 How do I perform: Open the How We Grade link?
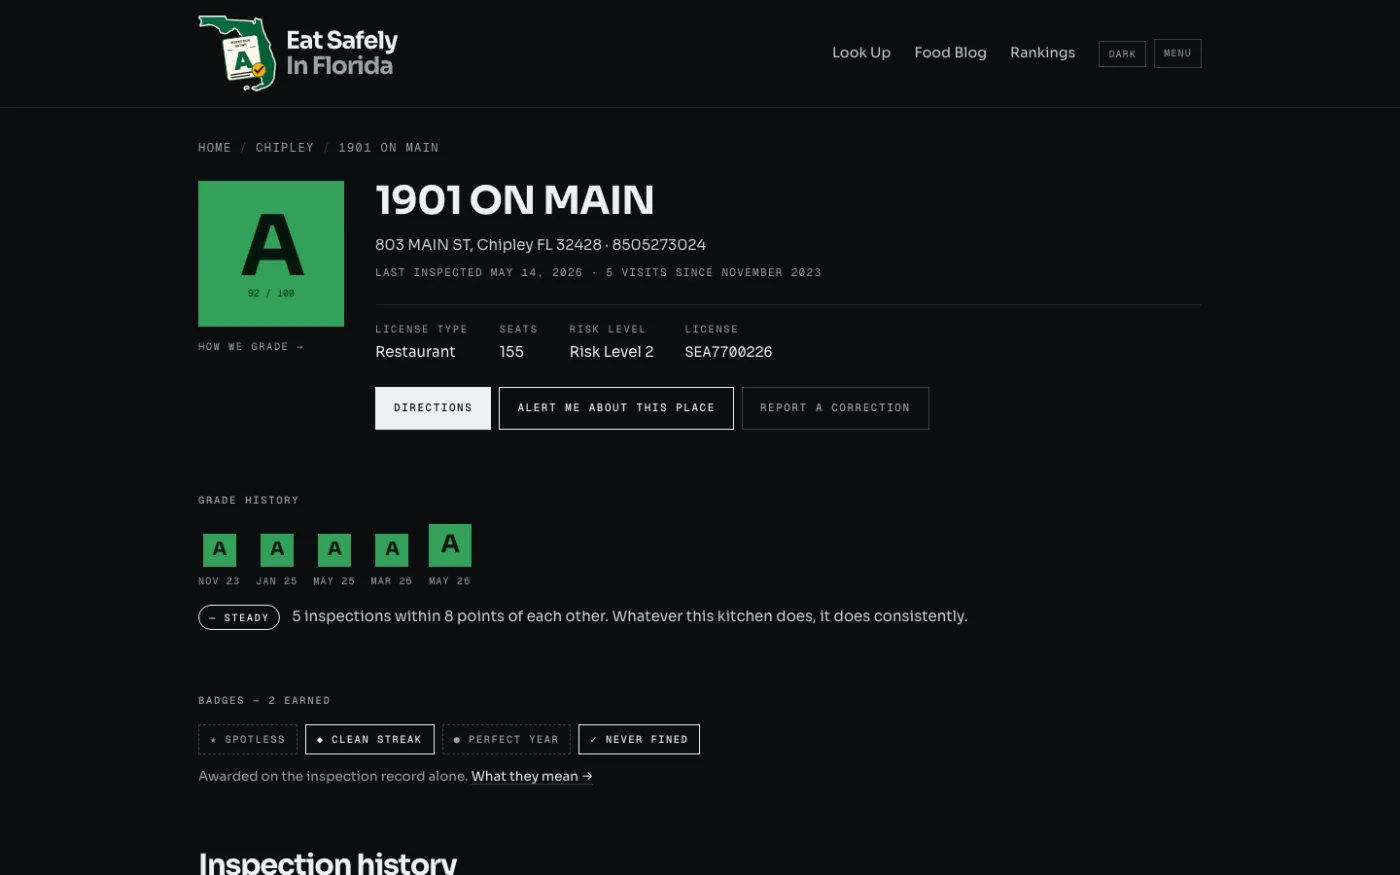pyautogui.click(x=251, y=347)
